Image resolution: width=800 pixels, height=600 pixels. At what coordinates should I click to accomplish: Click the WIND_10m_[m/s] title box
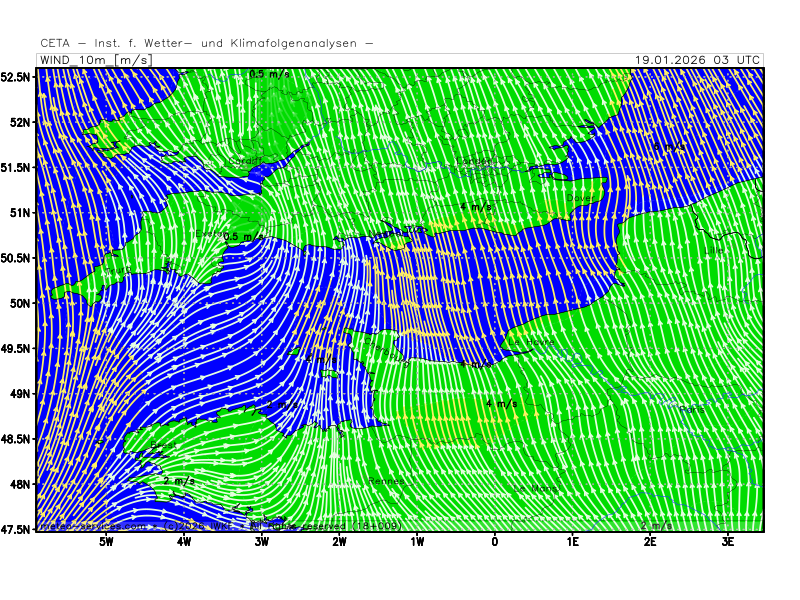click(95, 60)
